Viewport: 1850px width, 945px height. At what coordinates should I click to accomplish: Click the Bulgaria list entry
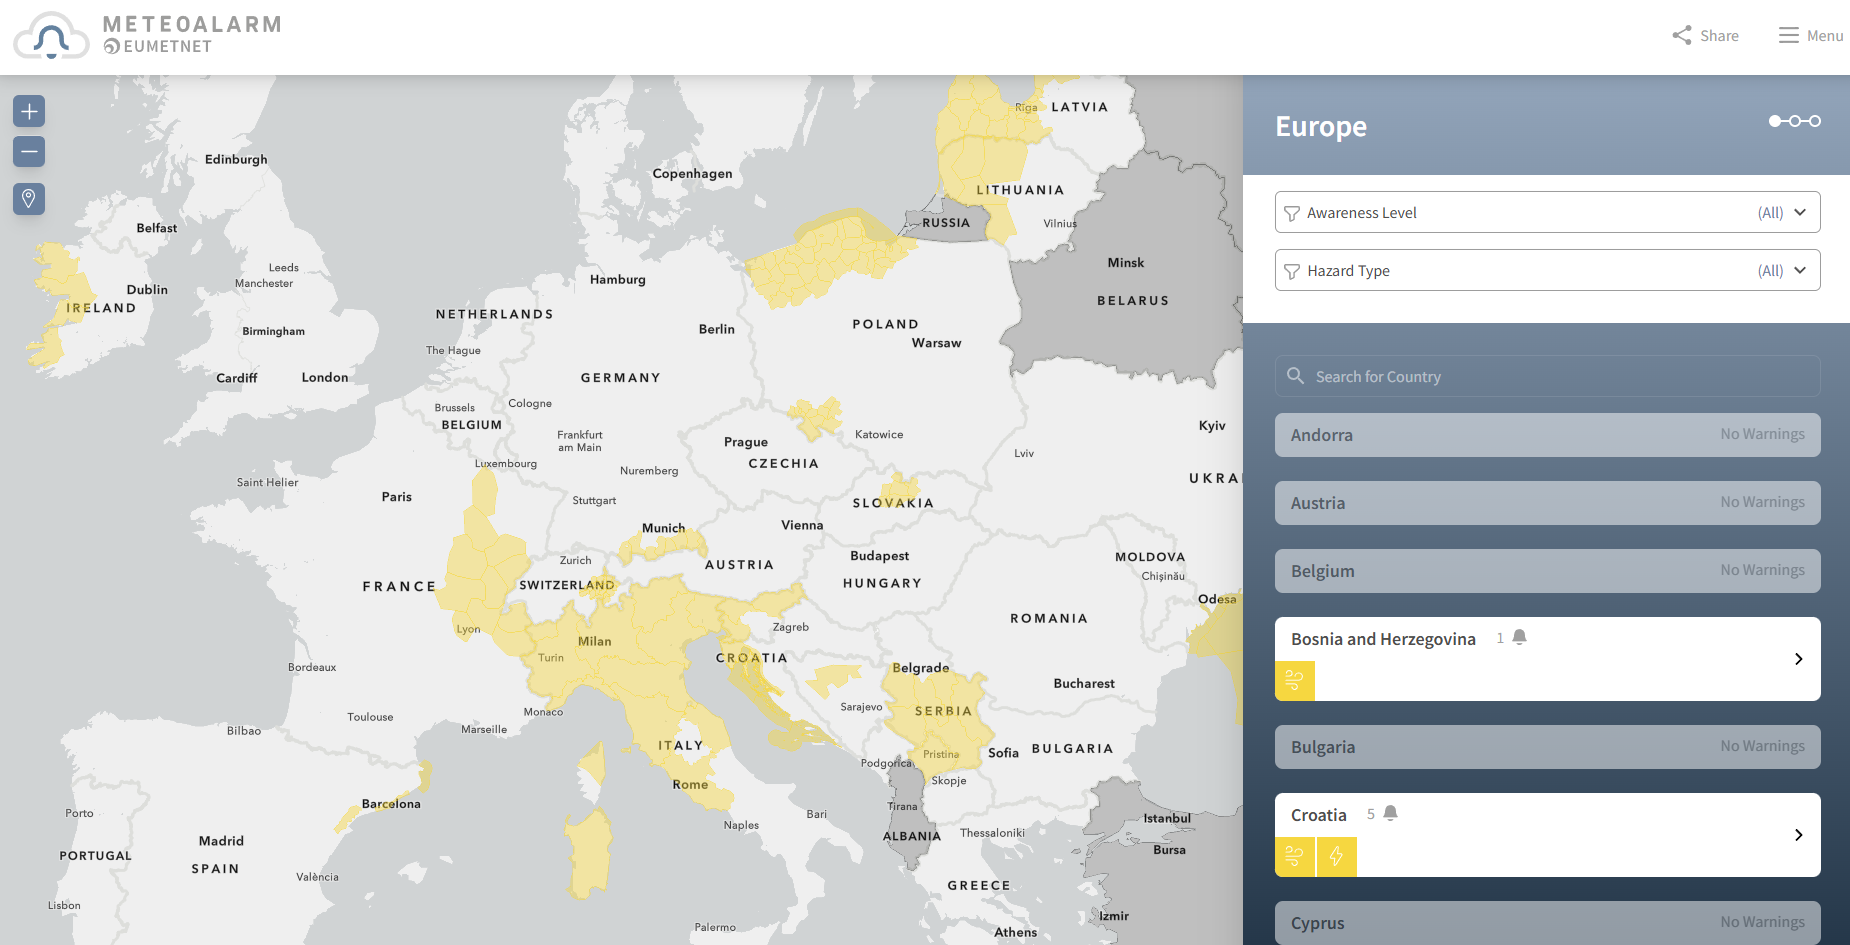pos(1547,747)
